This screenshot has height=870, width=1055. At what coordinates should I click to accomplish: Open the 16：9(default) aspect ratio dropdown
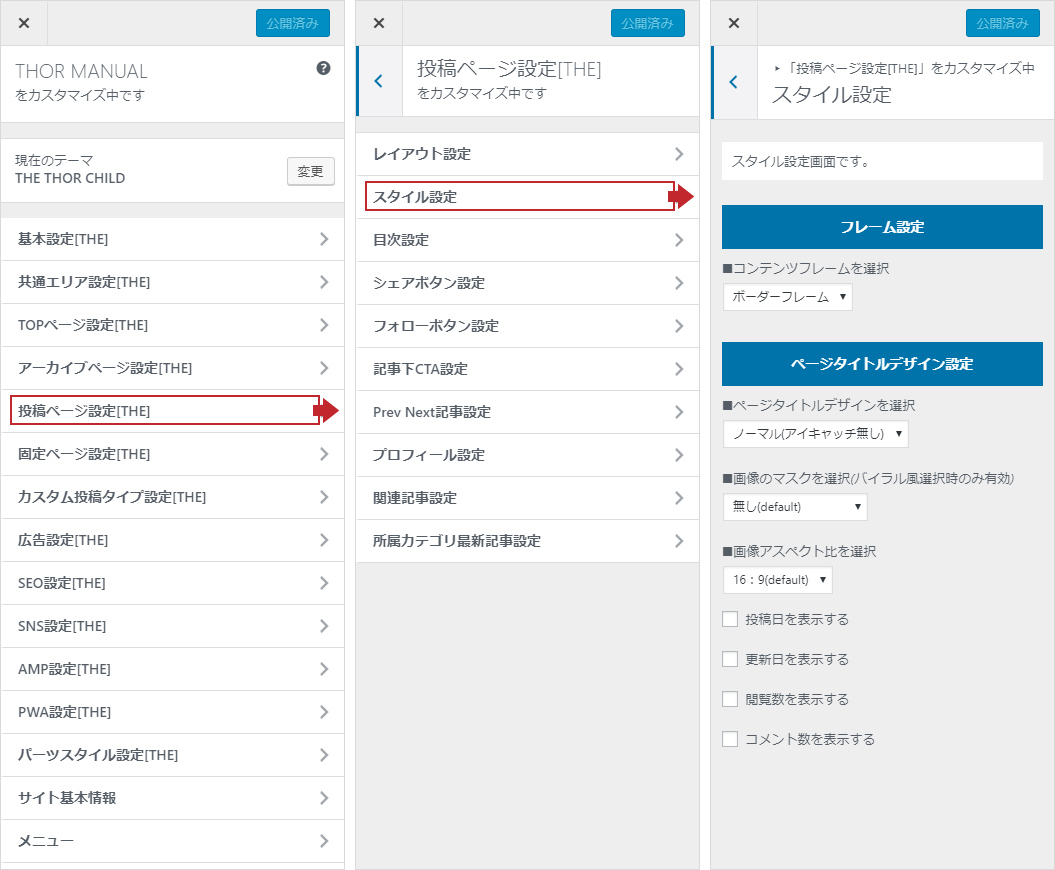pos(777,580)
